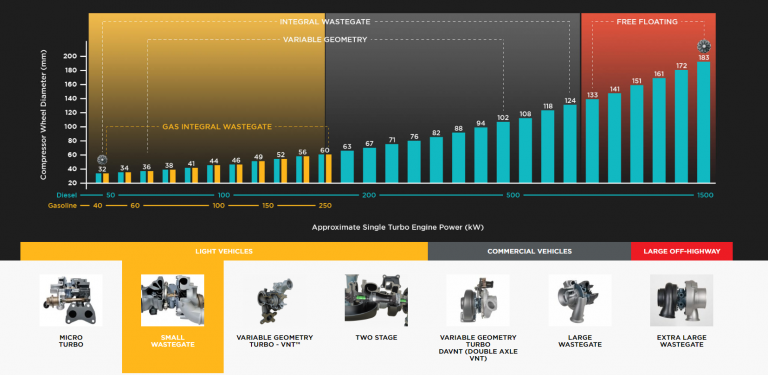Screen dimensions: 768x375
Task: Pick the Large Wastegate turbo image
Action: click(580, 300)
